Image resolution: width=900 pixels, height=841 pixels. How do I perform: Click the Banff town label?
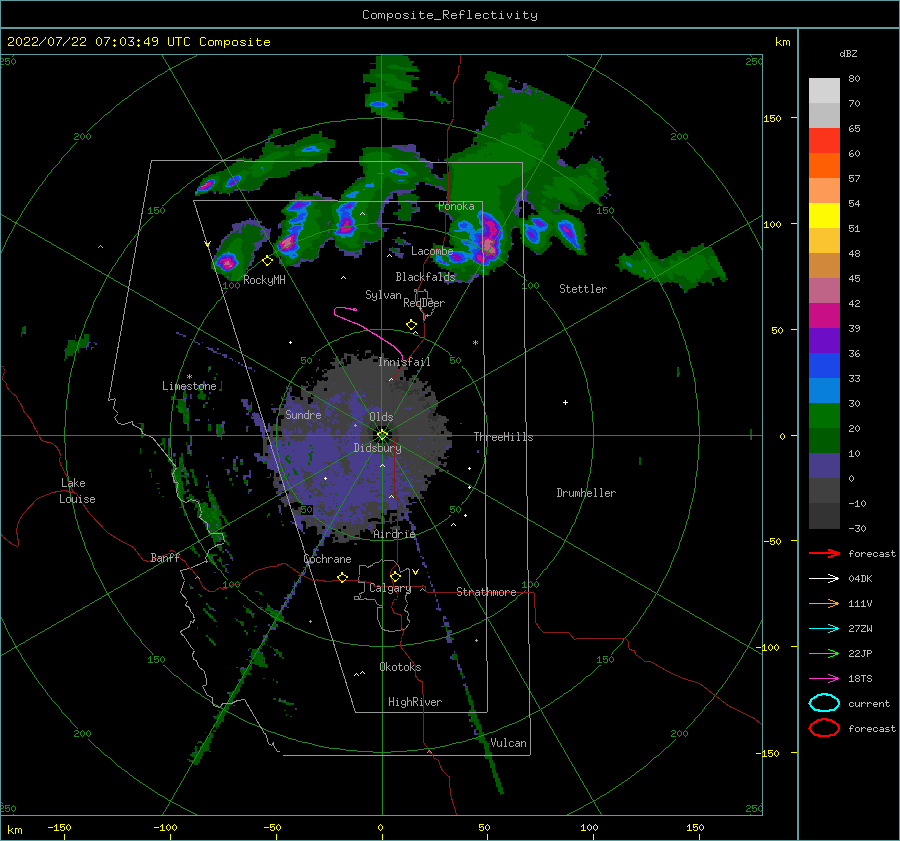[165, 557]
